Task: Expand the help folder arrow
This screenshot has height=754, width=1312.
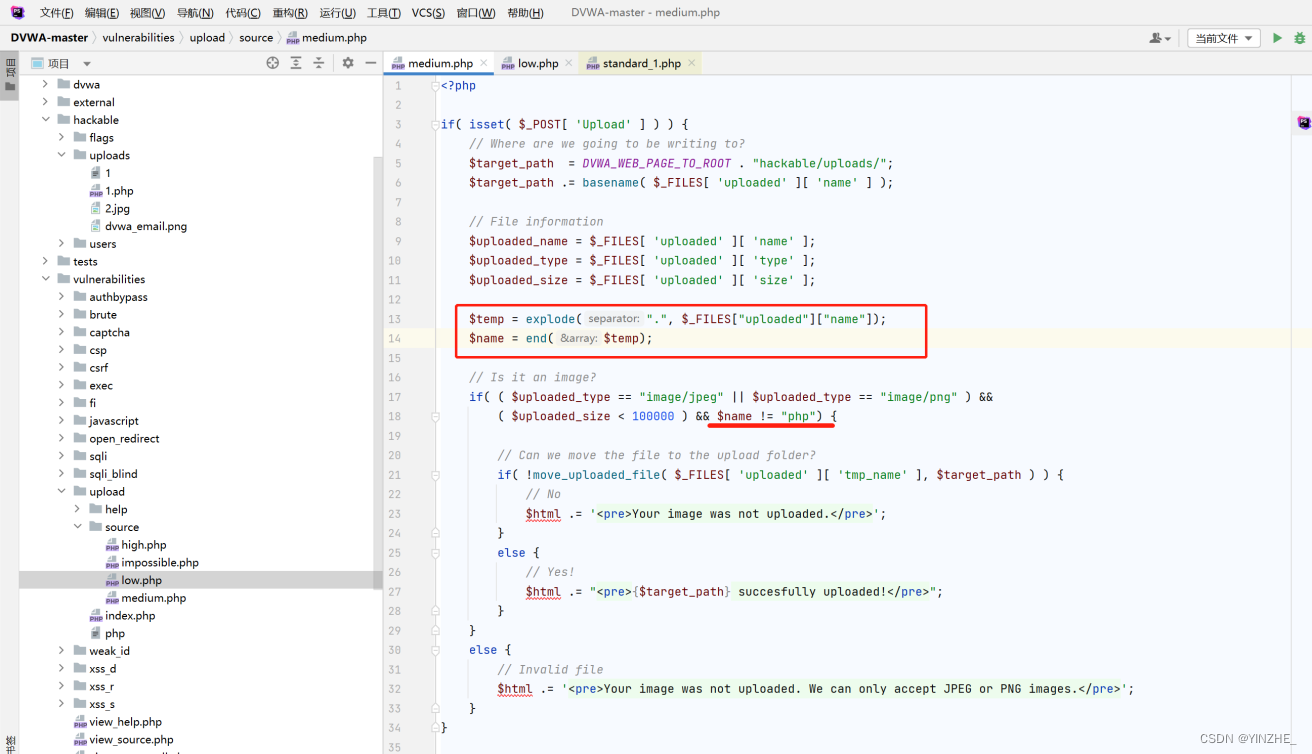Action: (x=77, y=509)
